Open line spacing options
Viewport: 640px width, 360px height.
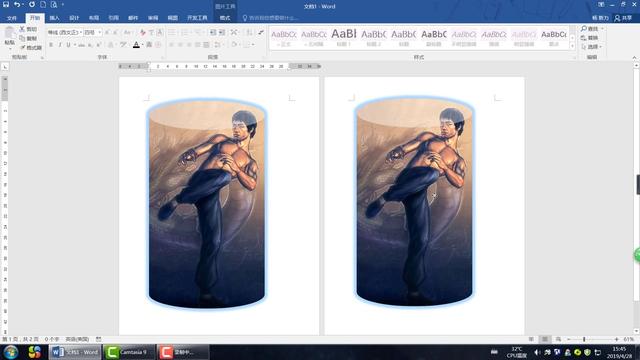tap(218, 45)
